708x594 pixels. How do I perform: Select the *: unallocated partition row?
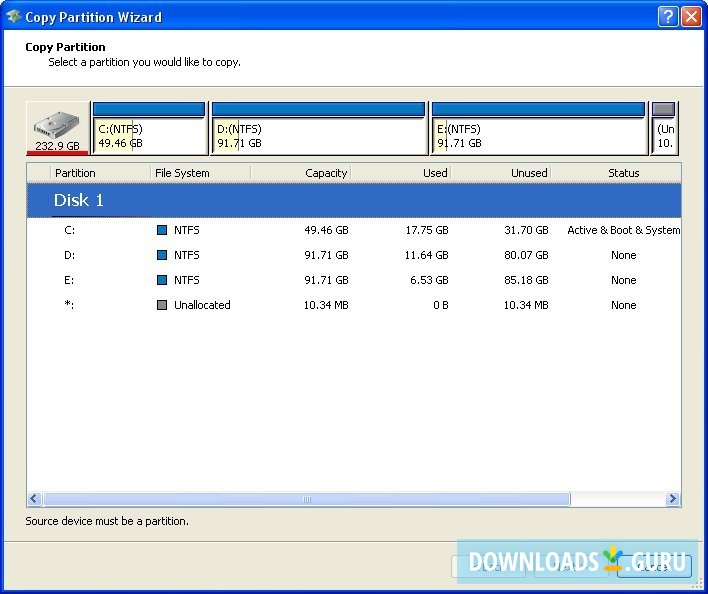click(x=354, y=305)
